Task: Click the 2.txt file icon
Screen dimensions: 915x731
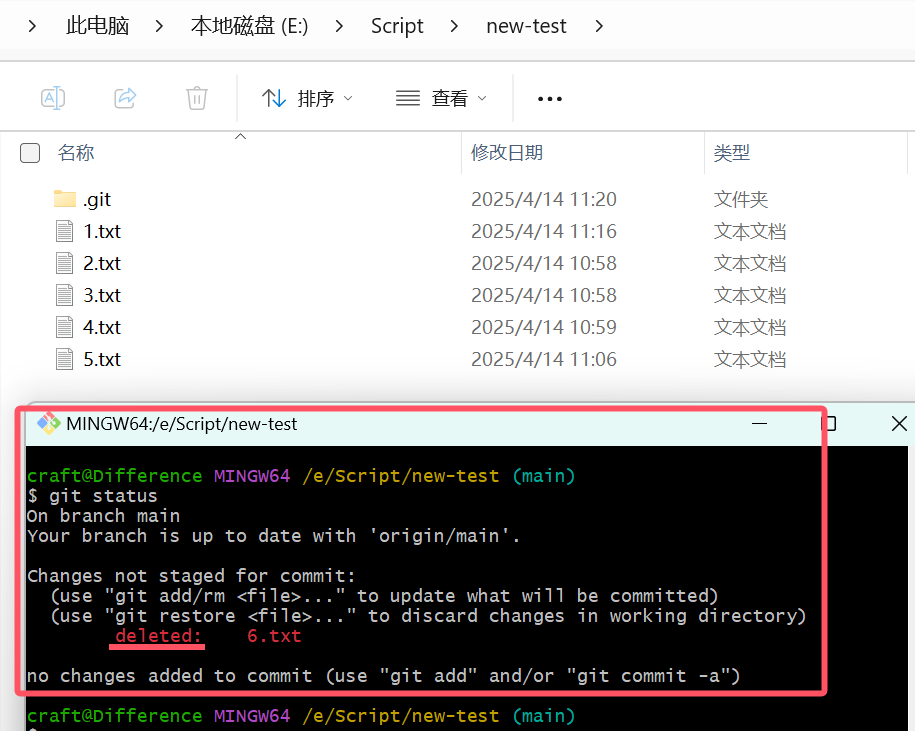Action: pos(65,263)
